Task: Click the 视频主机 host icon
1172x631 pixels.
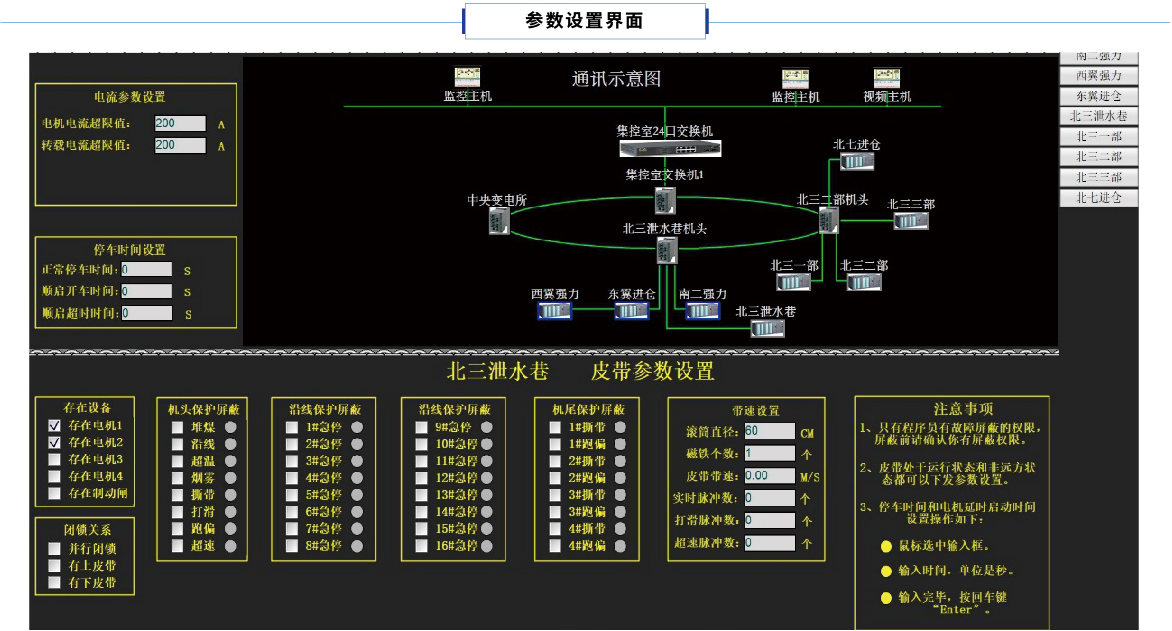Action: click(x=886, y=78)
